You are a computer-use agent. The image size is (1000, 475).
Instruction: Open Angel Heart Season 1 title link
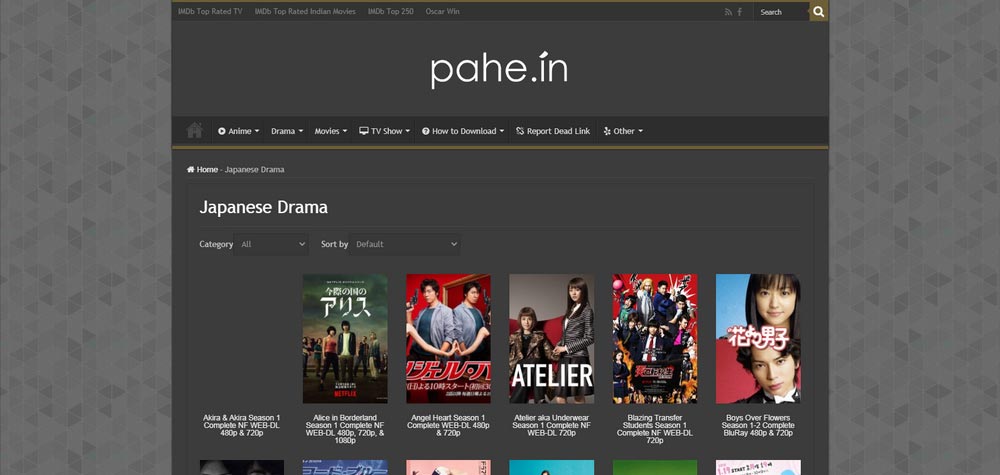click(448, 425)
